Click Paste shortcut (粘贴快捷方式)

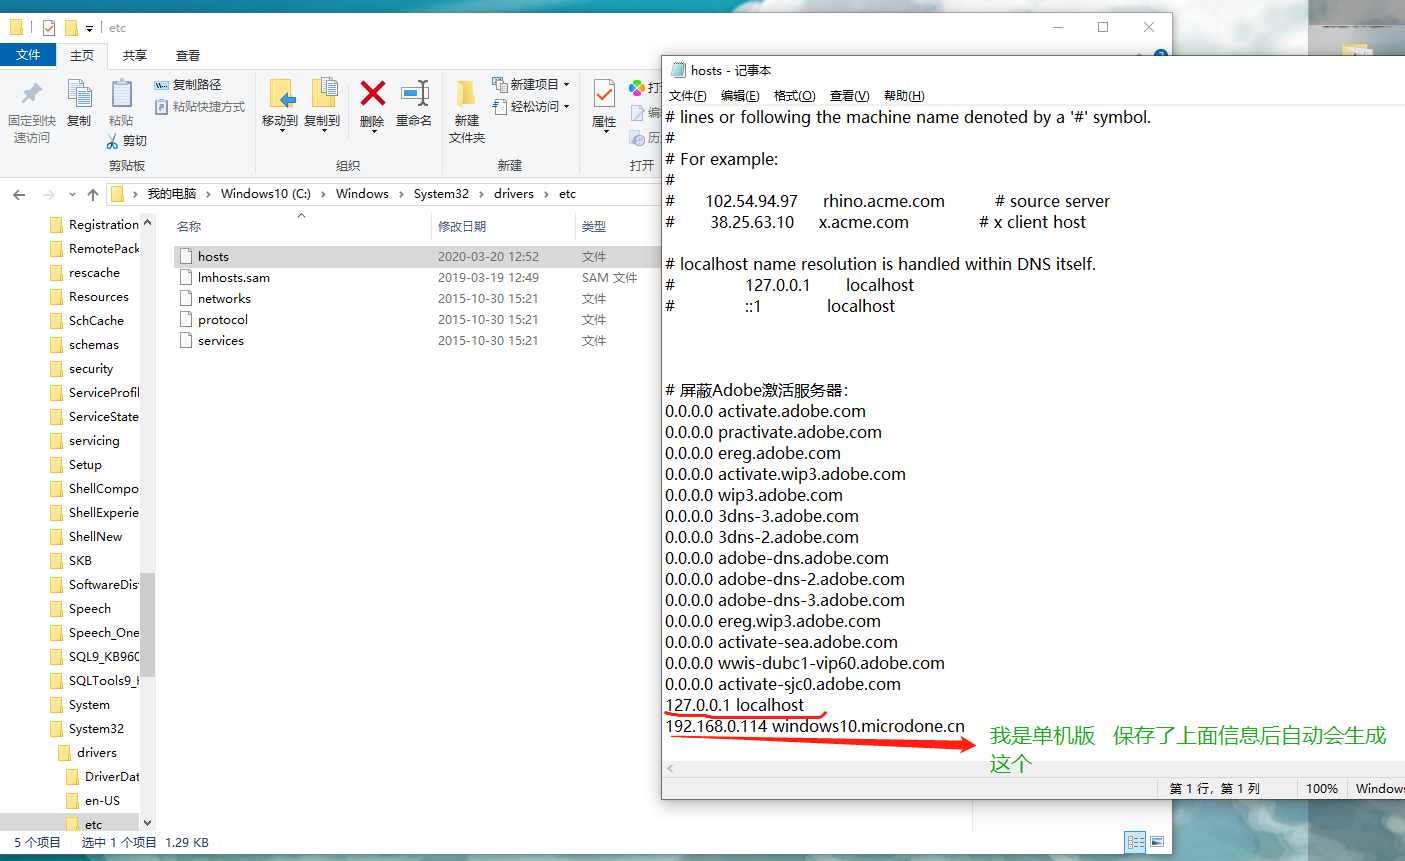[199, 107]
